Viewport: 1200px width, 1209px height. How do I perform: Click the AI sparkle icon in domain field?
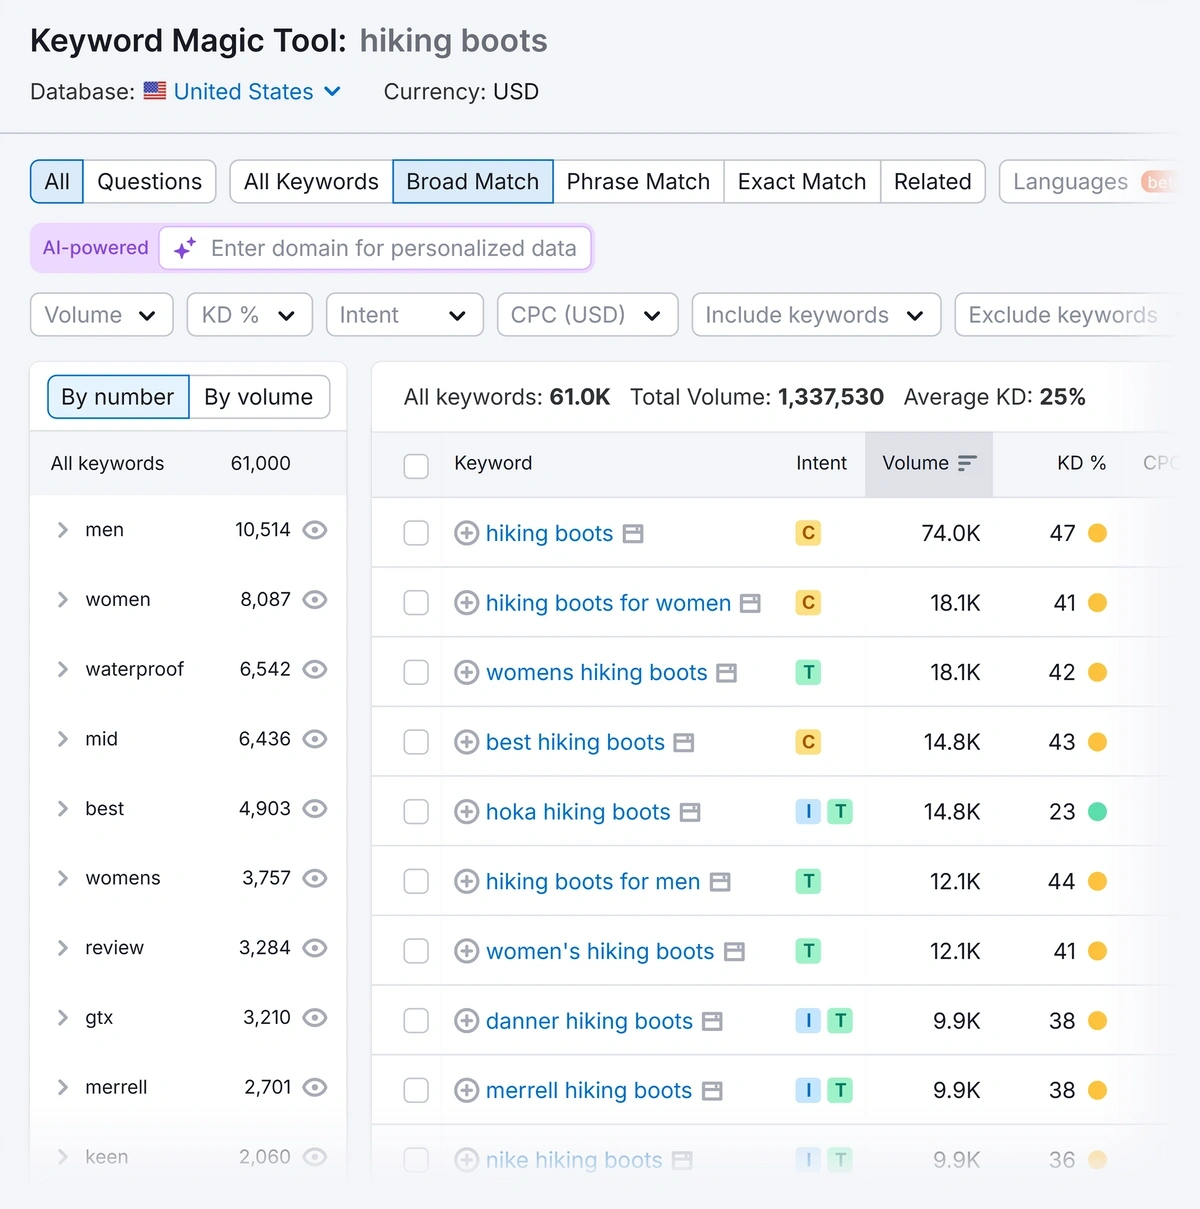point(185,248)
